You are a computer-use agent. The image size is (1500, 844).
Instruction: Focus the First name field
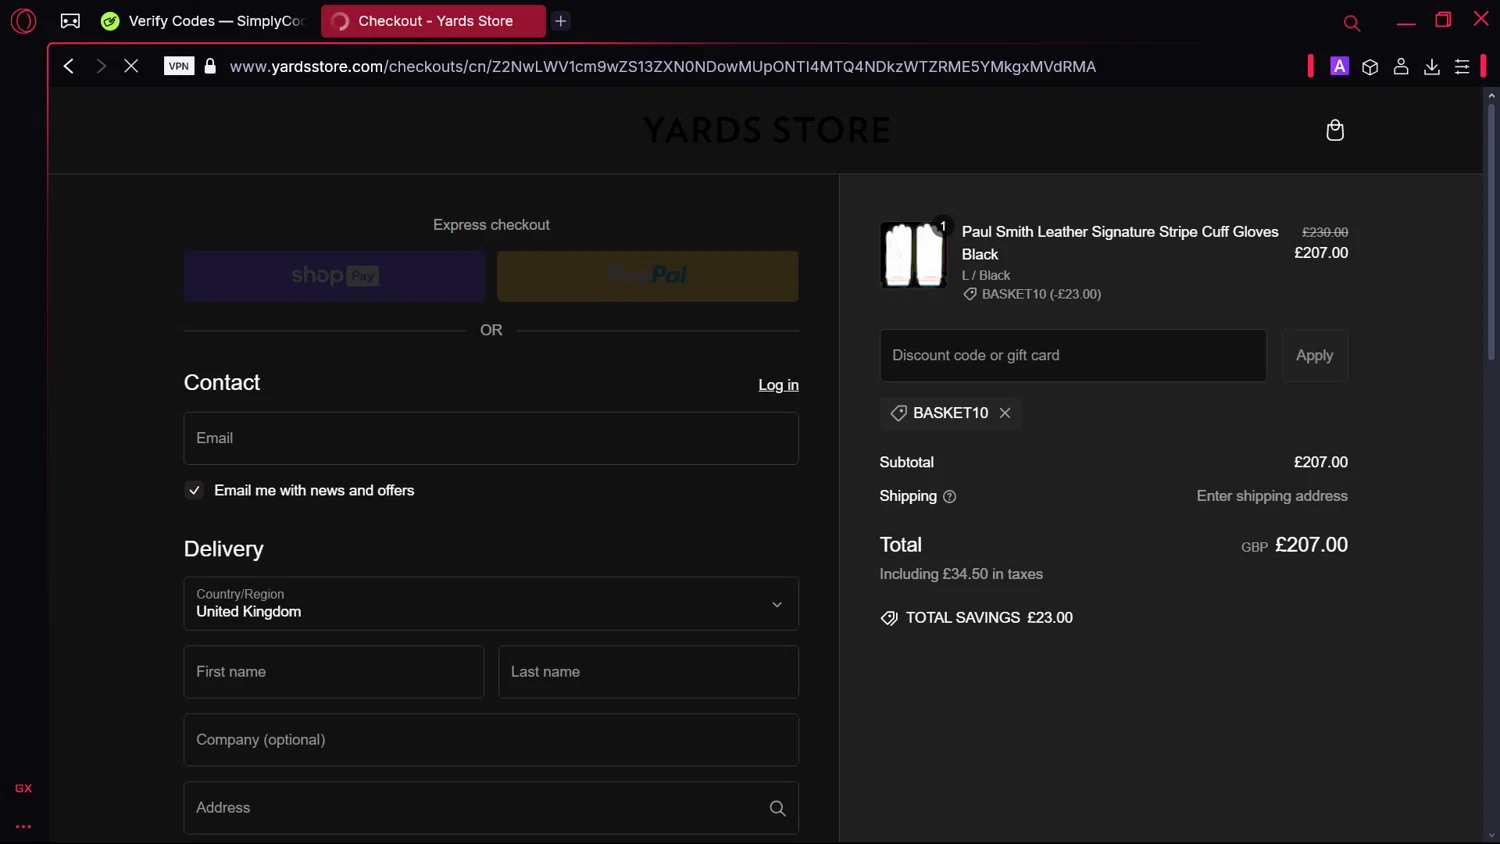[x=334, y=672]
